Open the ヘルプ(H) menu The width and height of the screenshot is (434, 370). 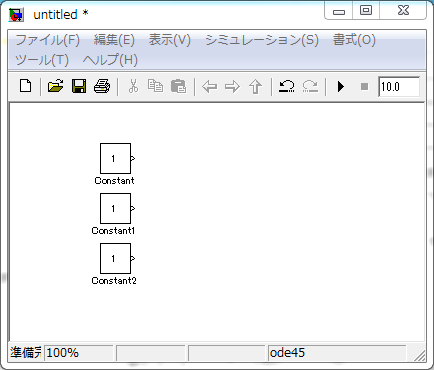(110, 60)
